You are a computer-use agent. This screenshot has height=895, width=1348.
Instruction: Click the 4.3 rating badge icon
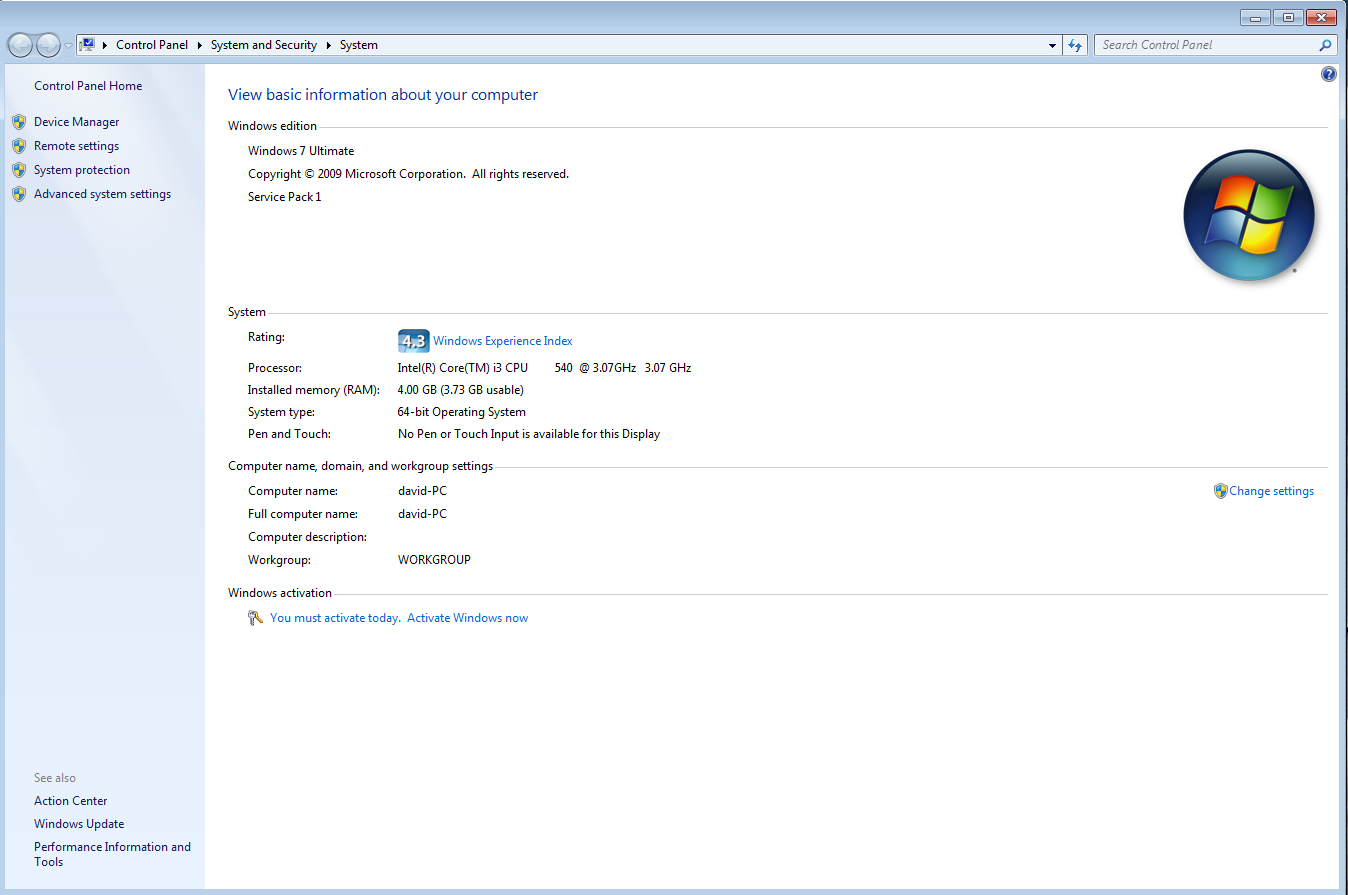[x=413, y=341]
